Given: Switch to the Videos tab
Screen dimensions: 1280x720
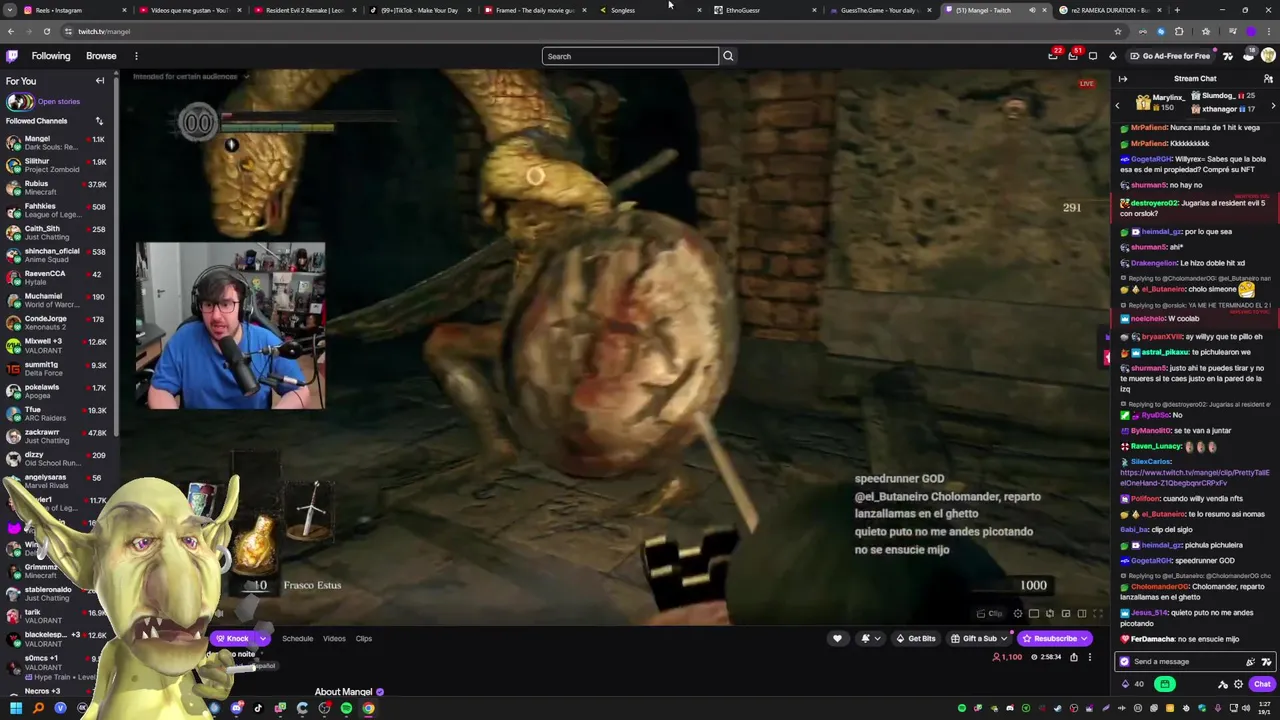Looking at the screenshot, I should coord(334,638).
